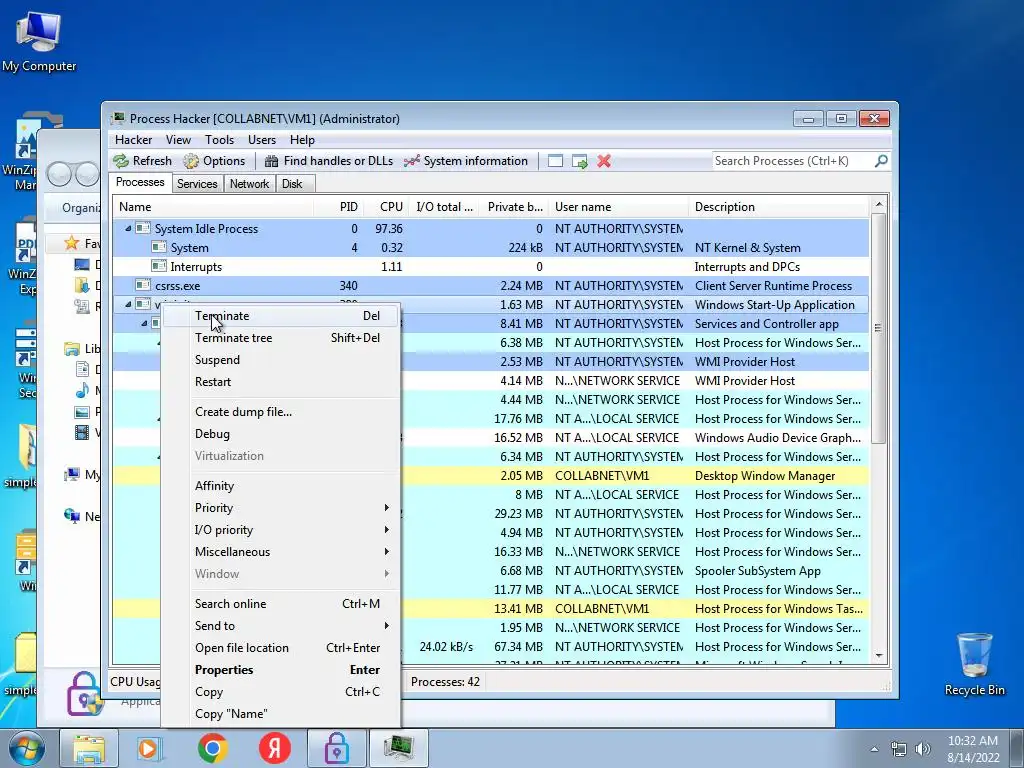Click Create dump file... entry

click(281, 411)
